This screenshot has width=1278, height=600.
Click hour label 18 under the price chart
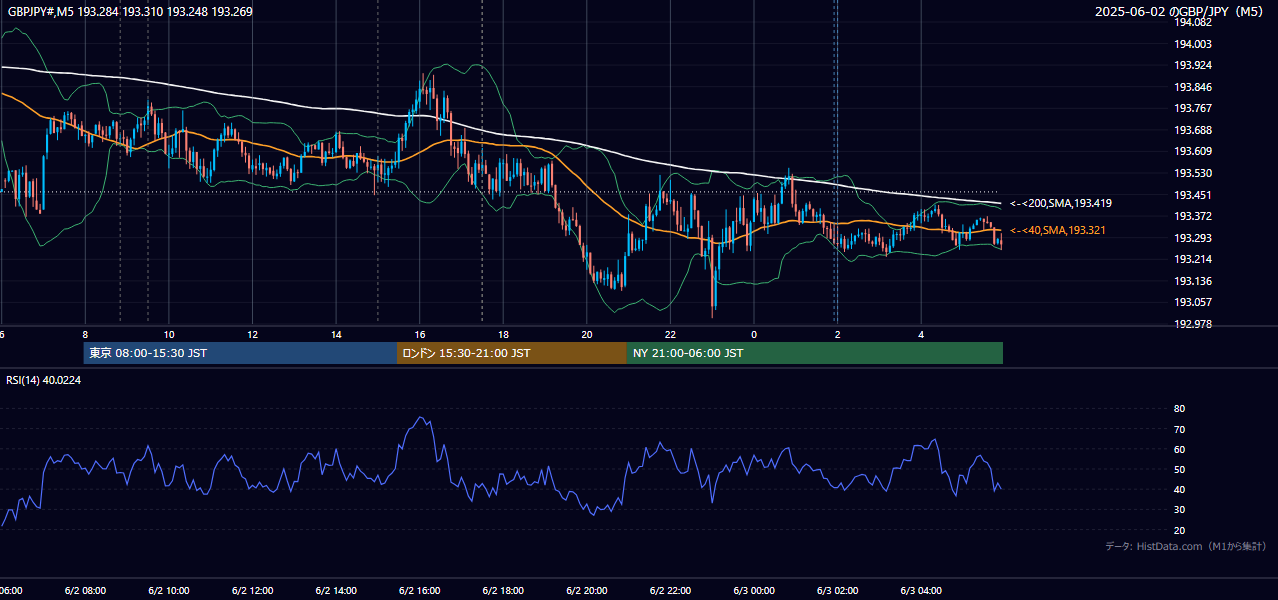click(504, 334)
